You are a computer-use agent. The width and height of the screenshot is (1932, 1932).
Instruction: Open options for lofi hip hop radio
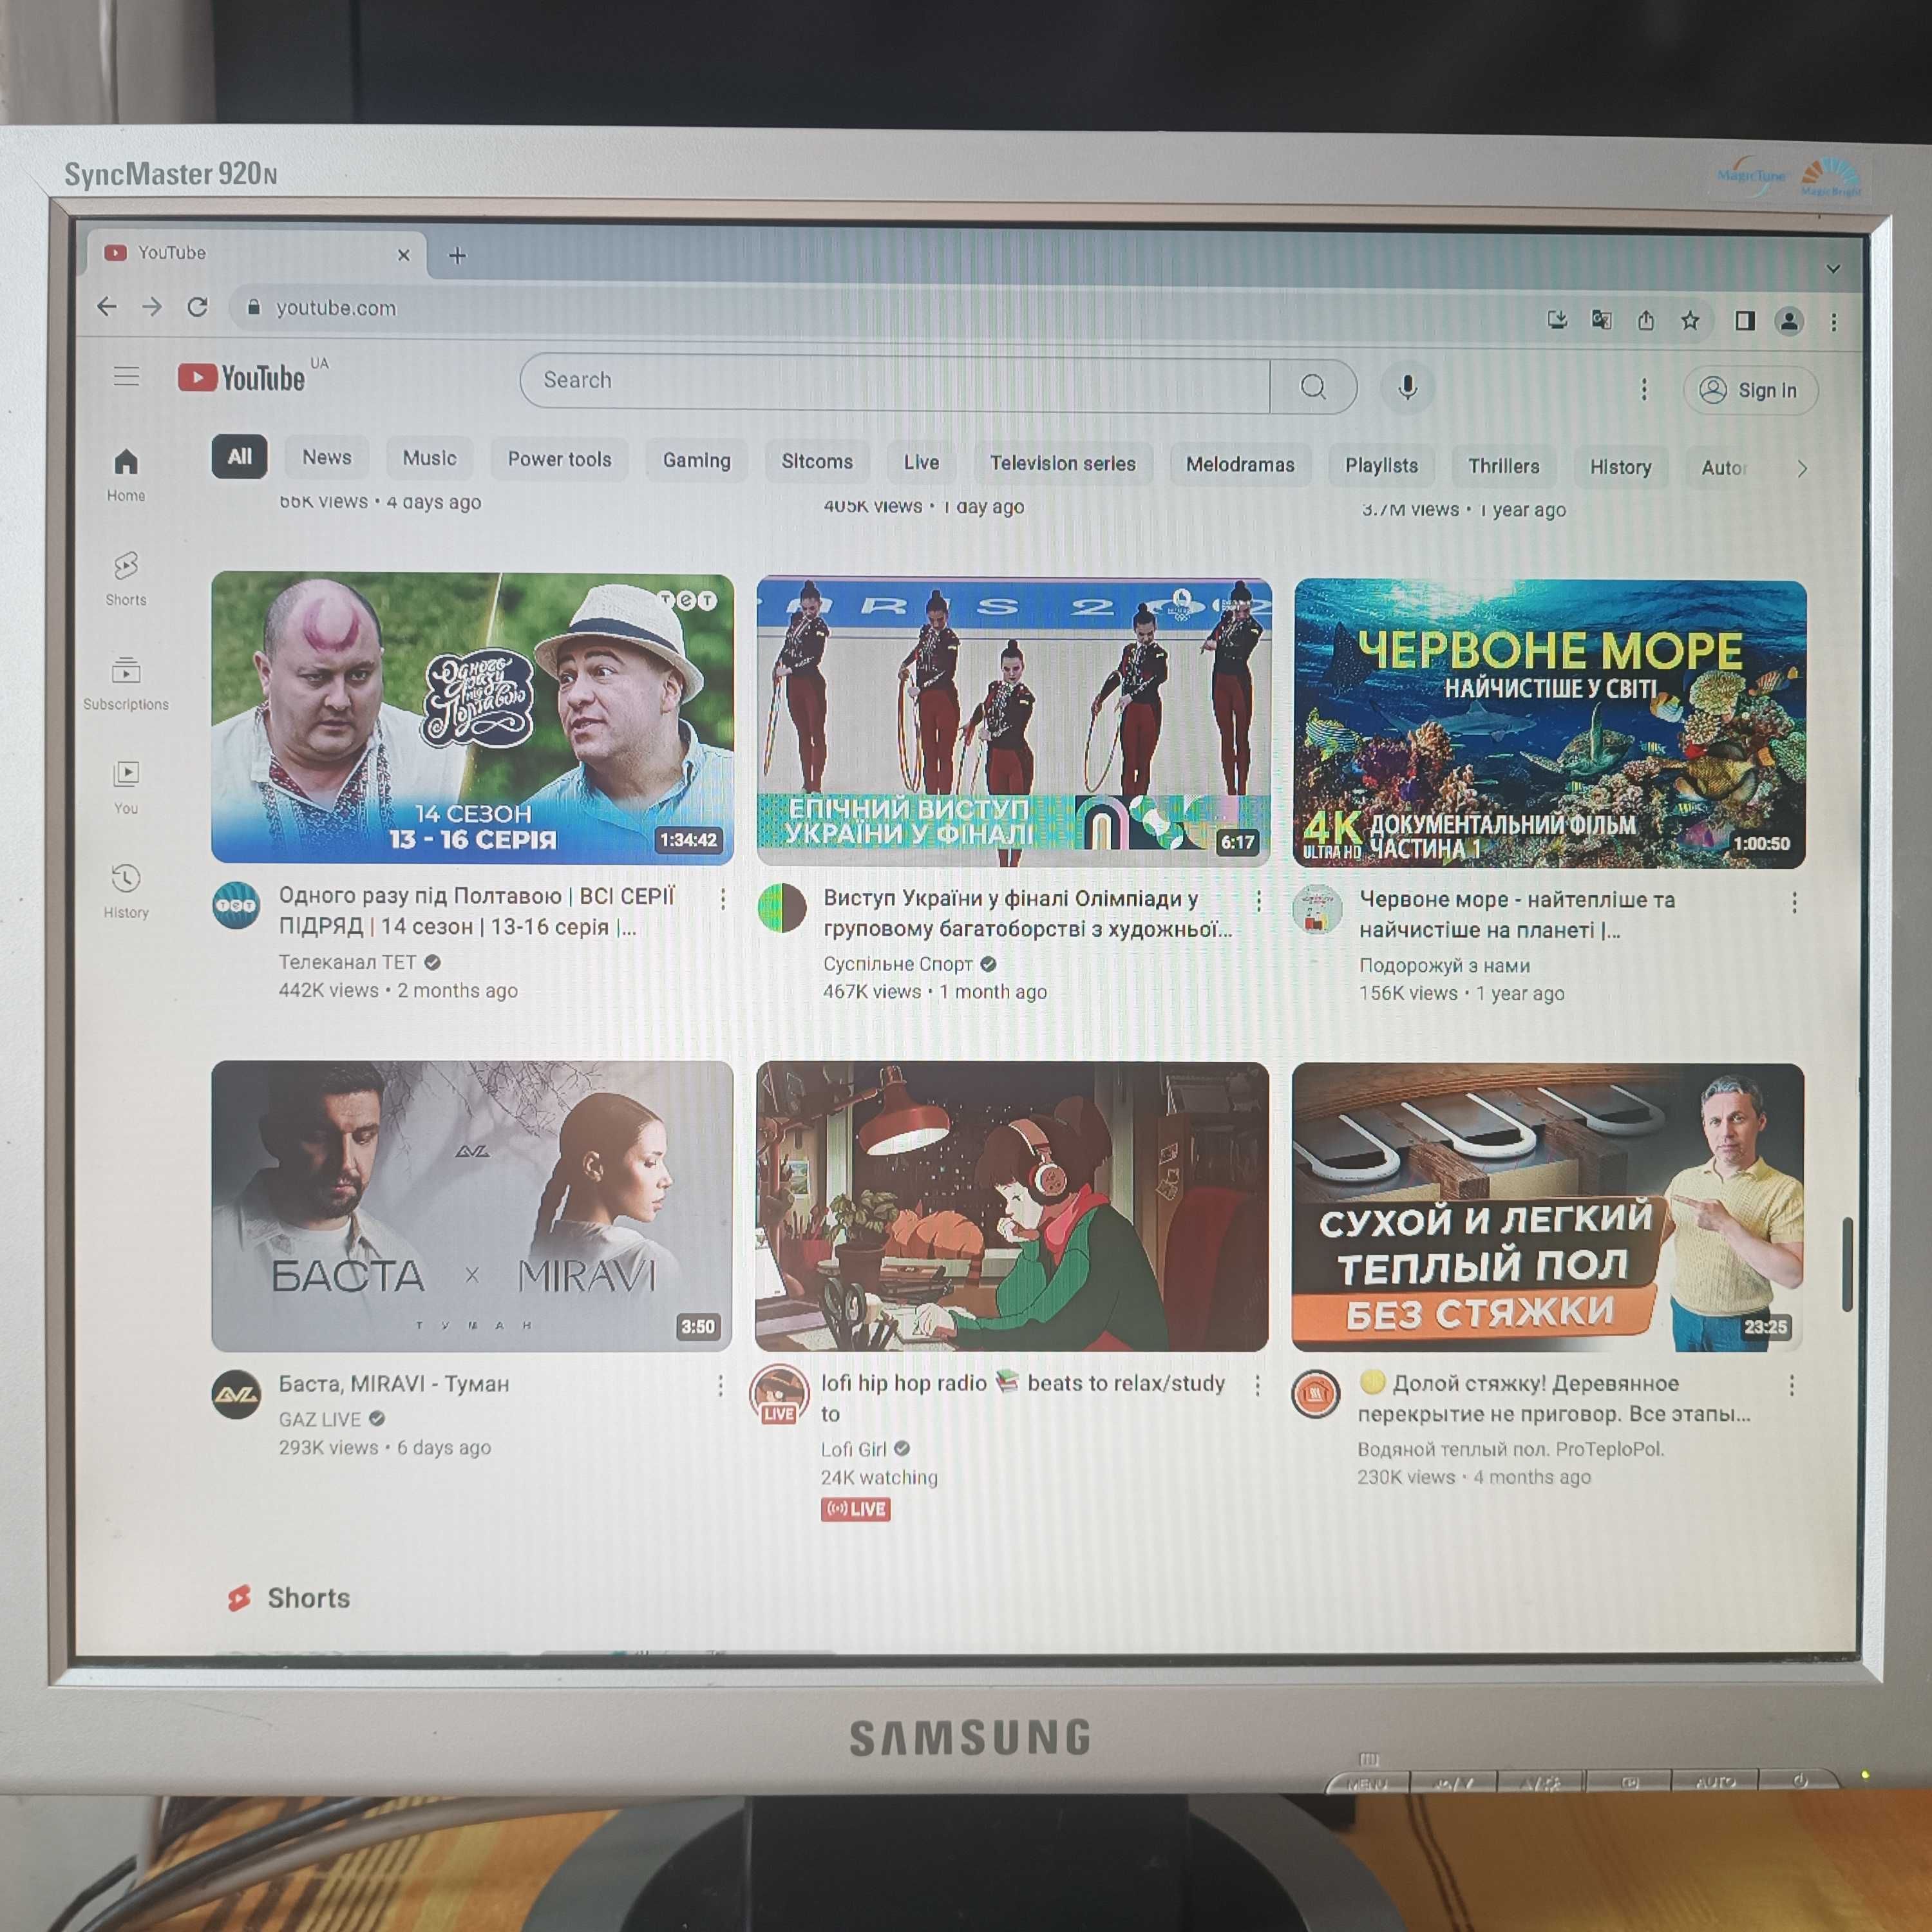1257,1385
